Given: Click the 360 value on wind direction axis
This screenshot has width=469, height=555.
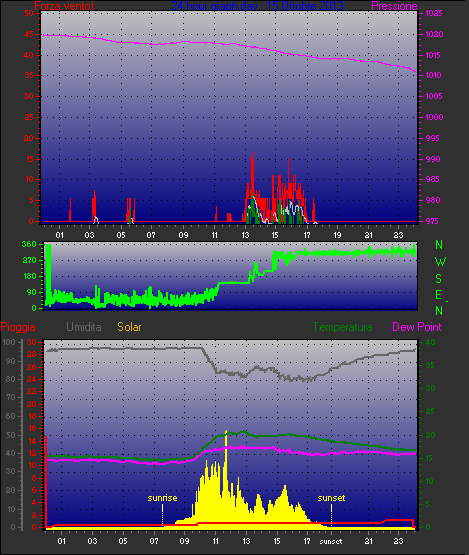Looking at the screenshot, I should (29, 244).
